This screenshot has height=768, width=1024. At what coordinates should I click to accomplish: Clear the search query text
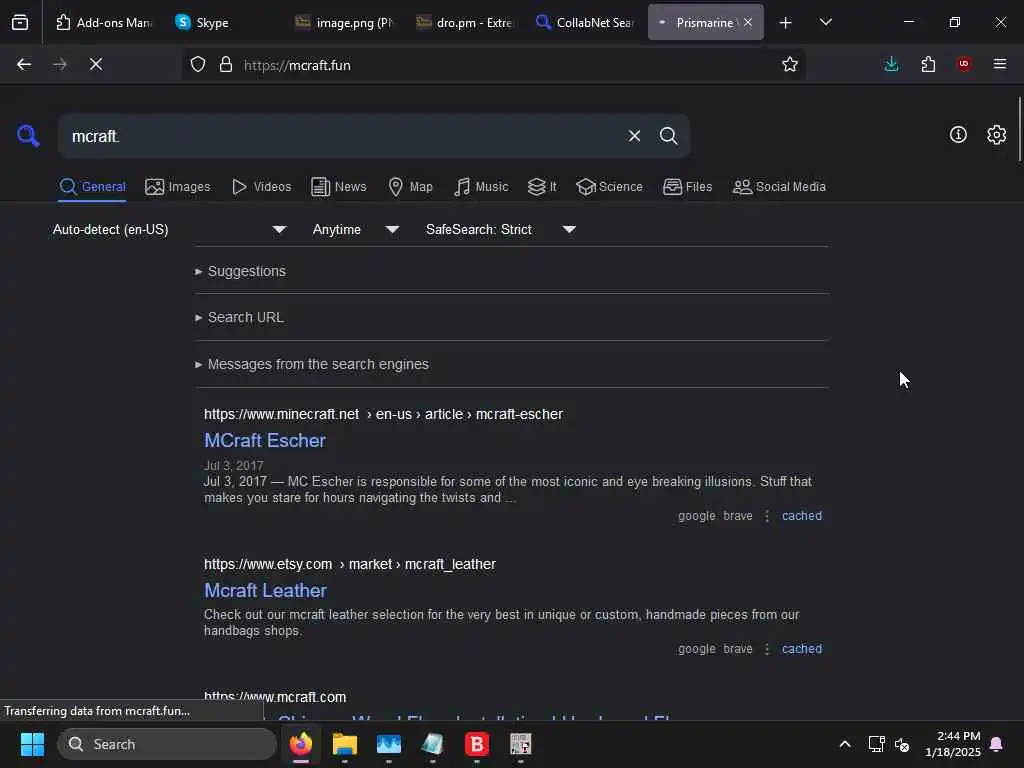coord(634,136)
